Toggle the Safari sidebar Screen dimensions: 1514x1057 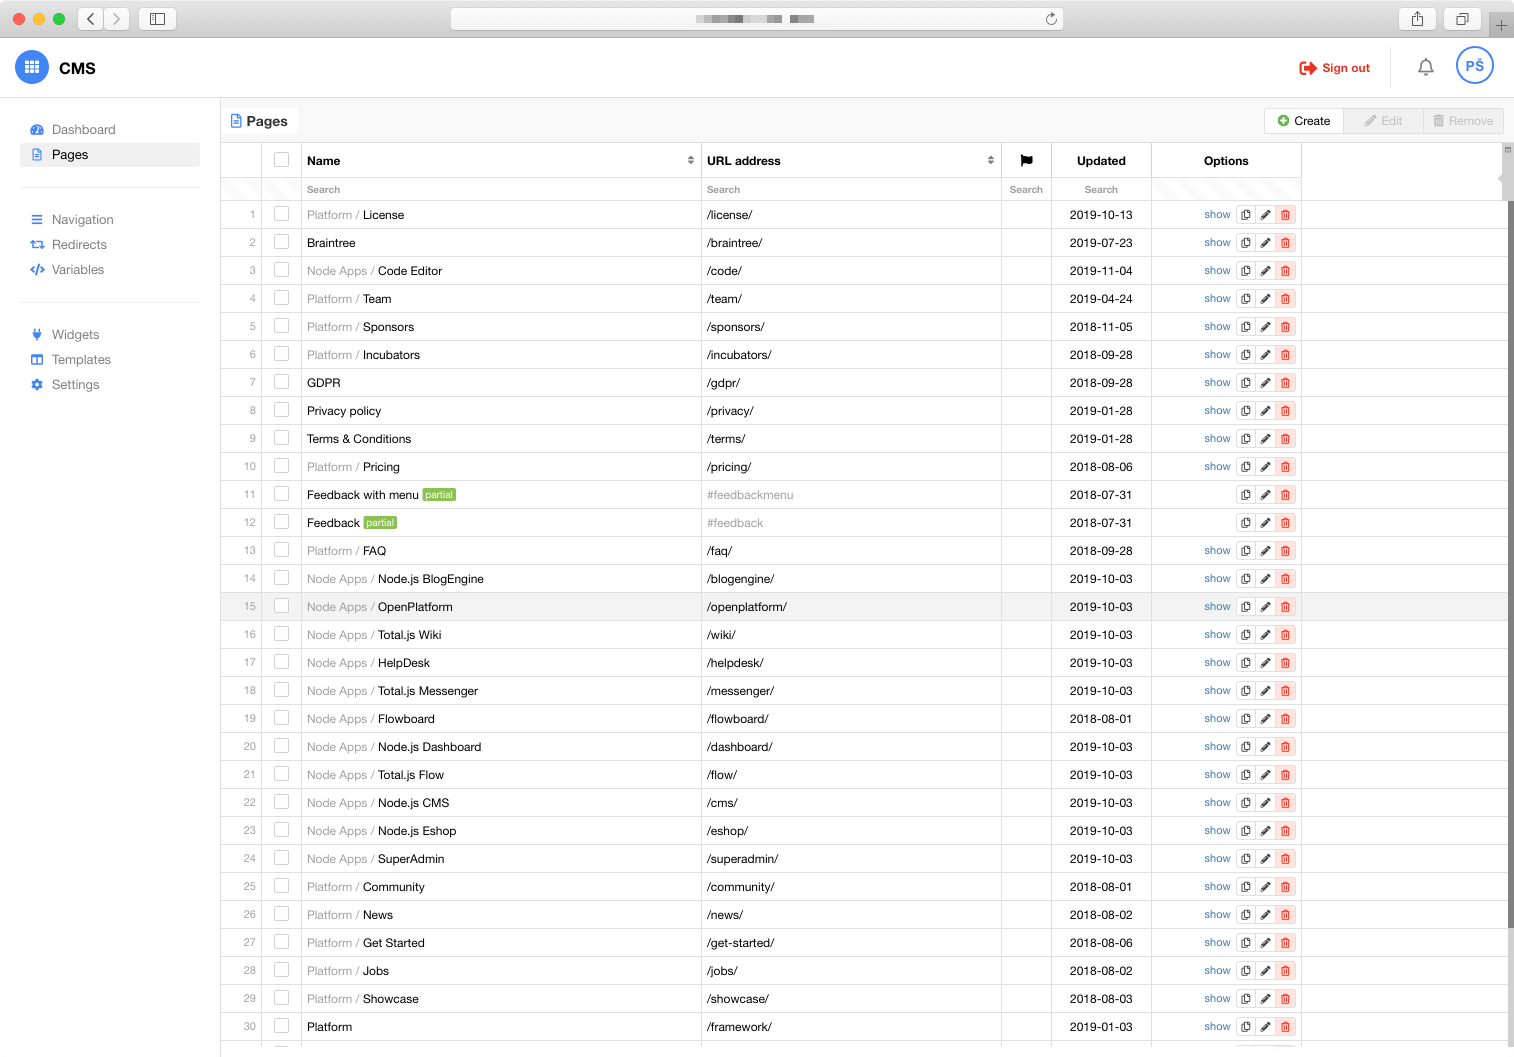157,19
